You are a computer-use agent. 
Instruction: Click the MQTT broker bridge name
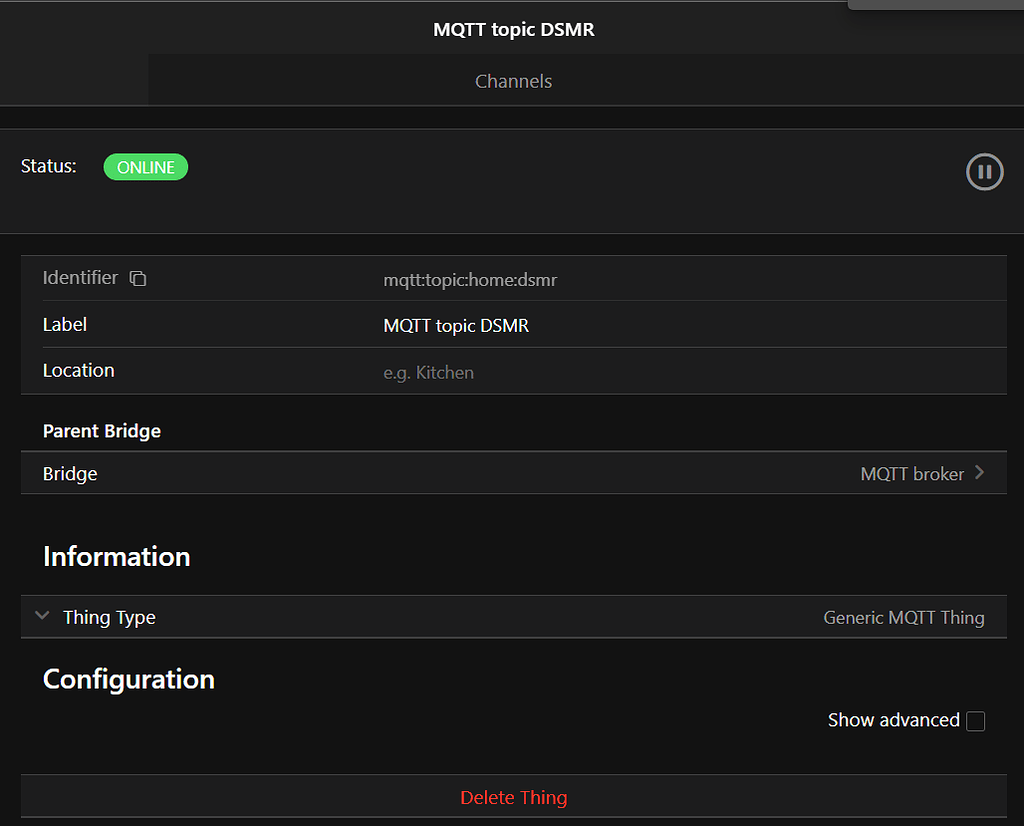click(912, 474)
